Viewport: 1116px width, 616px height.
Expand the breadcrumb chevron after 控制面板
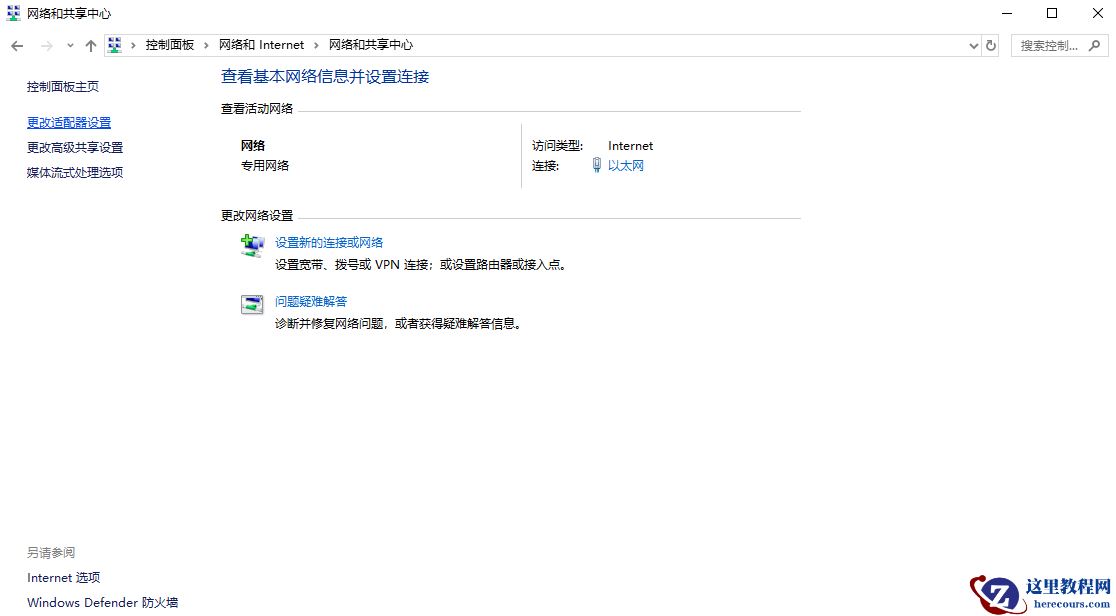click(x=206, y=45)
